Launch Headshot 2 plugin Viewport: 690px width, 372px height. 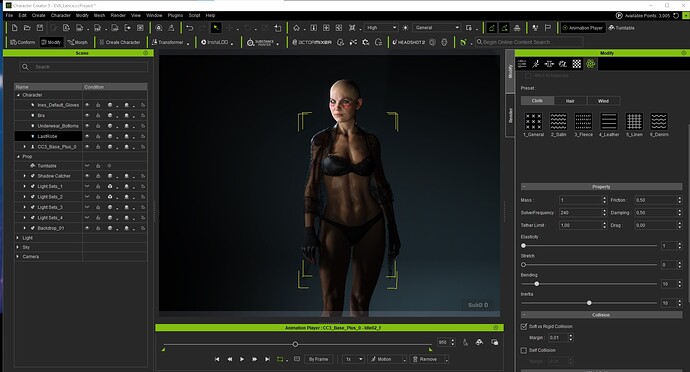(409, 42)
